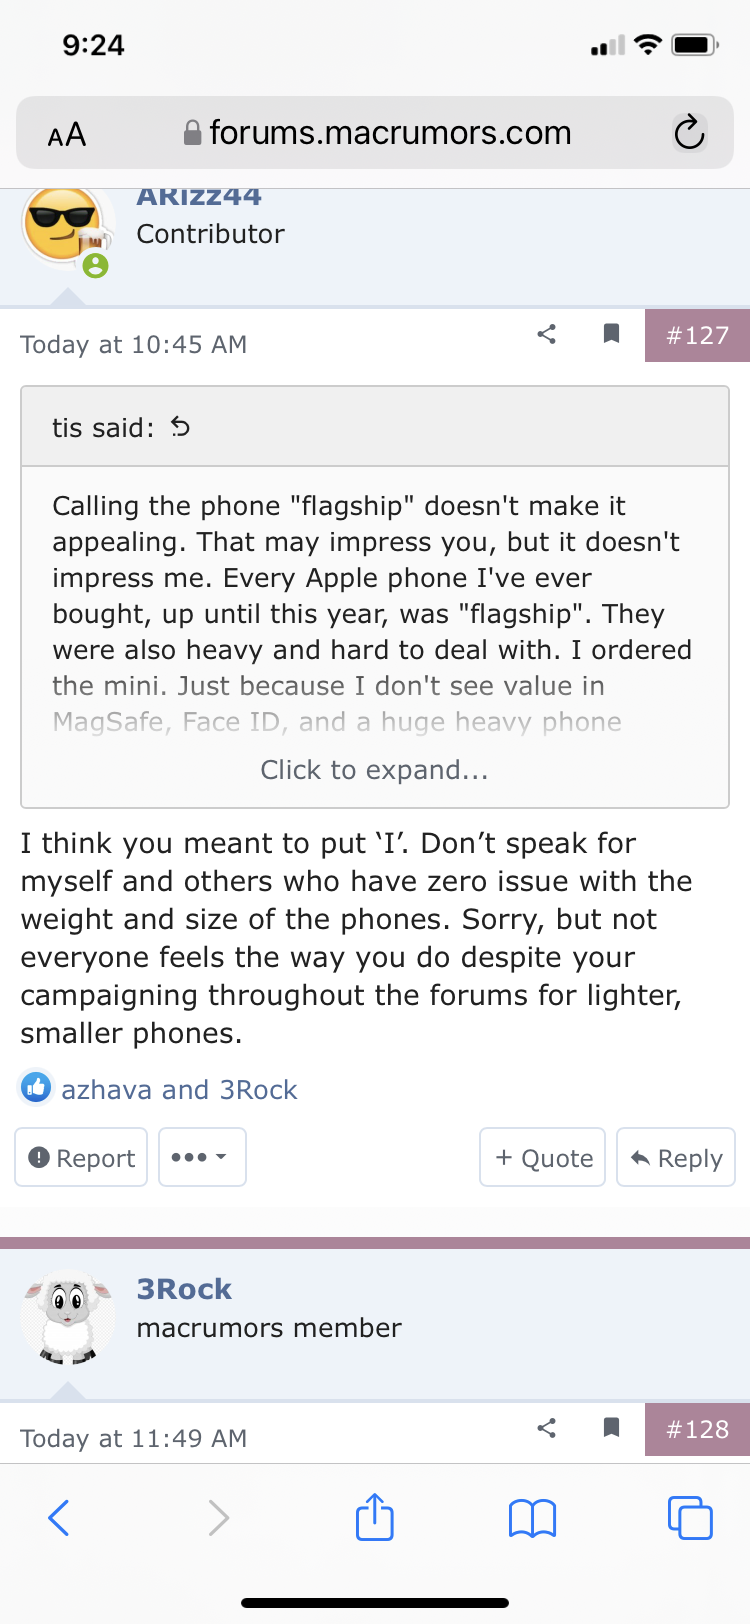Image resolution: width=750 pixels, height=1624 pixels.
Task: Open post number #127 permalink
Action: click(x=697, y=335)
